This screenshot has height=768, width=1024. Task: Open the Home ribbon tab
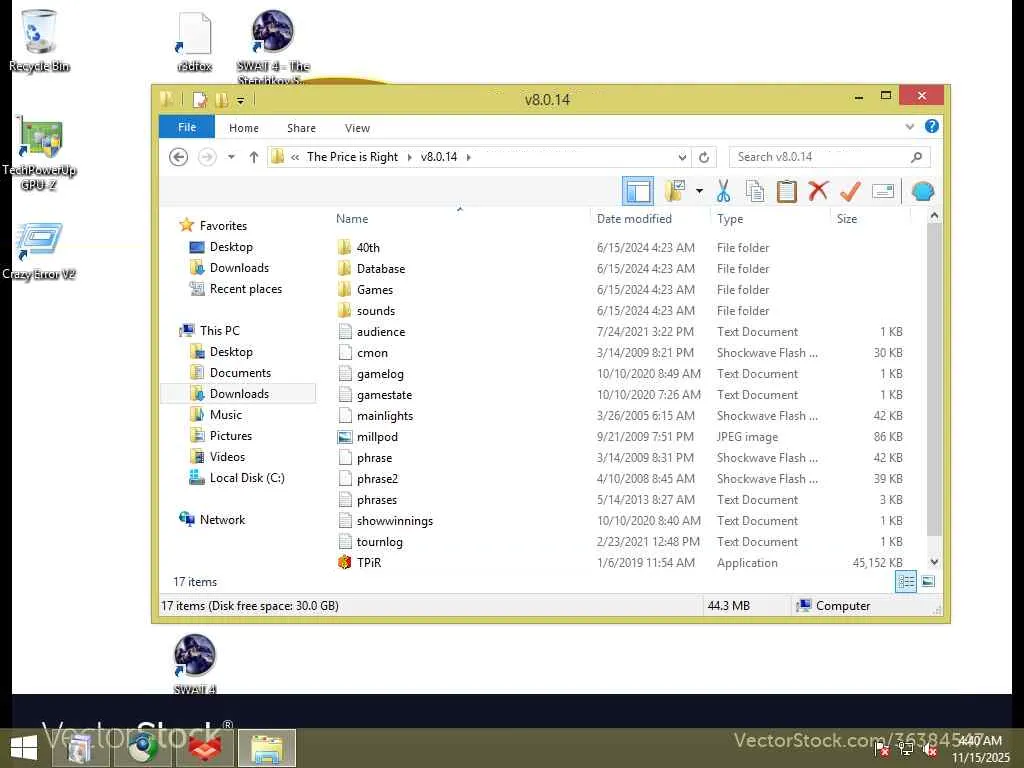click(244, 128)
